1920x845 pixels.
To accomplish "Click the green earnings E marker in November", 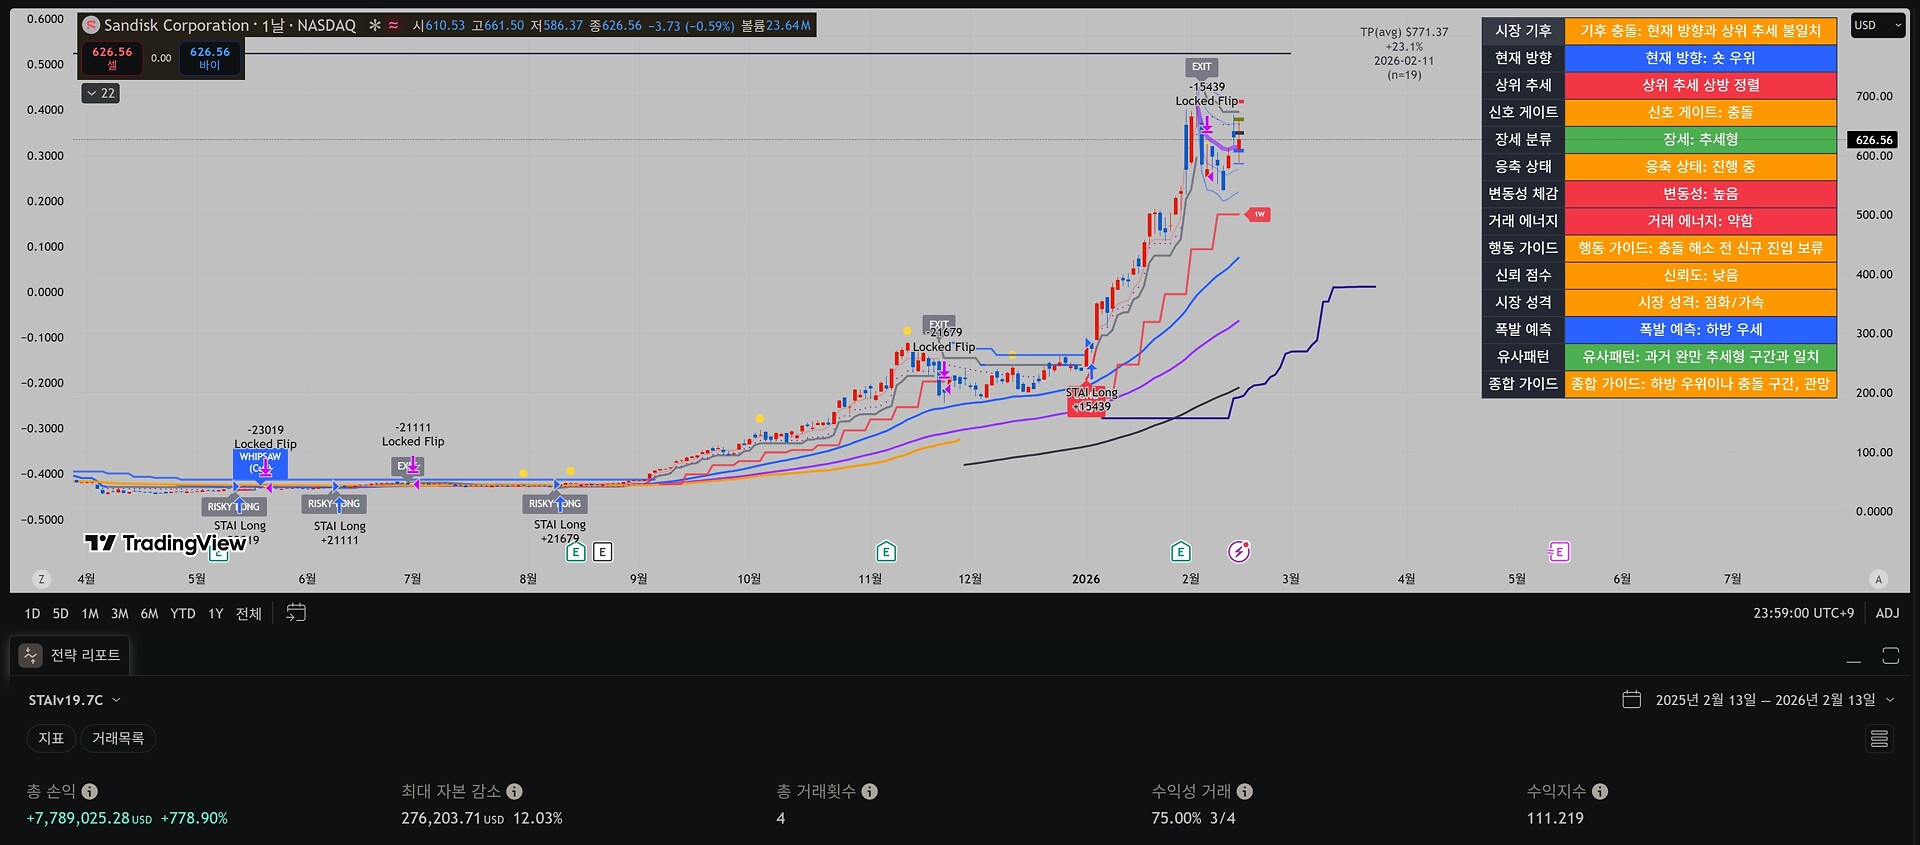I will 886,552.
